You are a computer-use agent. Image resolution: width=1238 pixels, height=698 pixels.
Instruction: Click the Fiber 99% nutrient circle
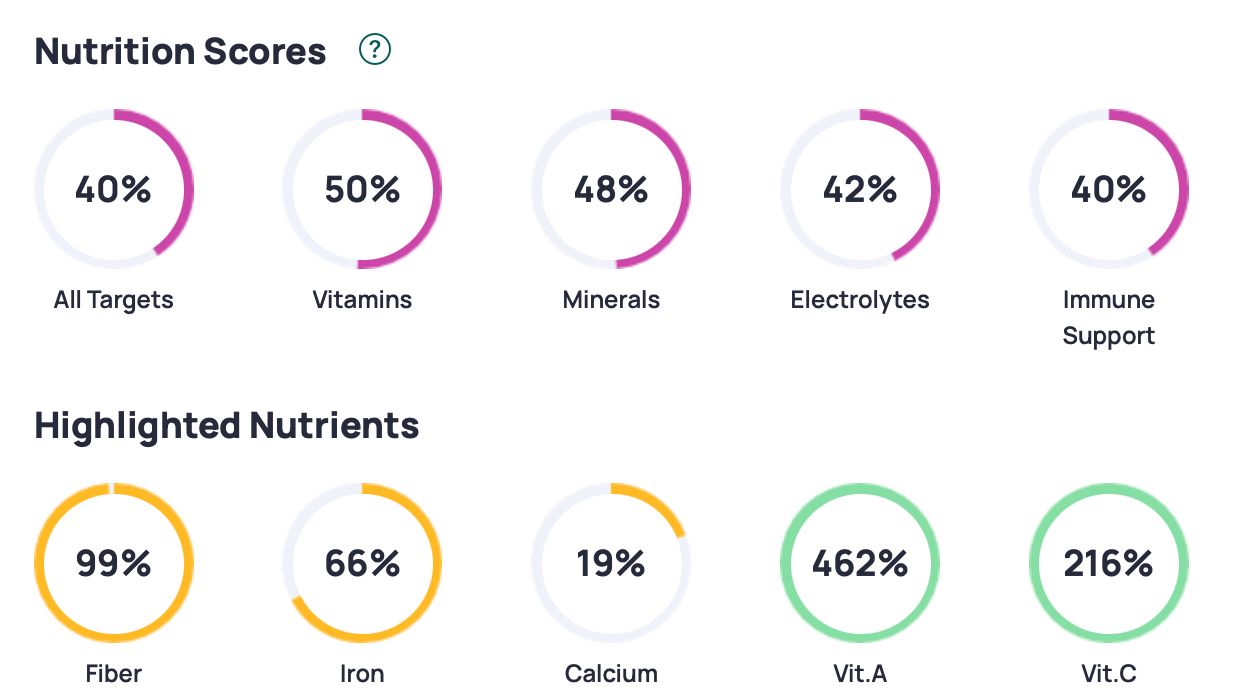[x=113, y=564]
